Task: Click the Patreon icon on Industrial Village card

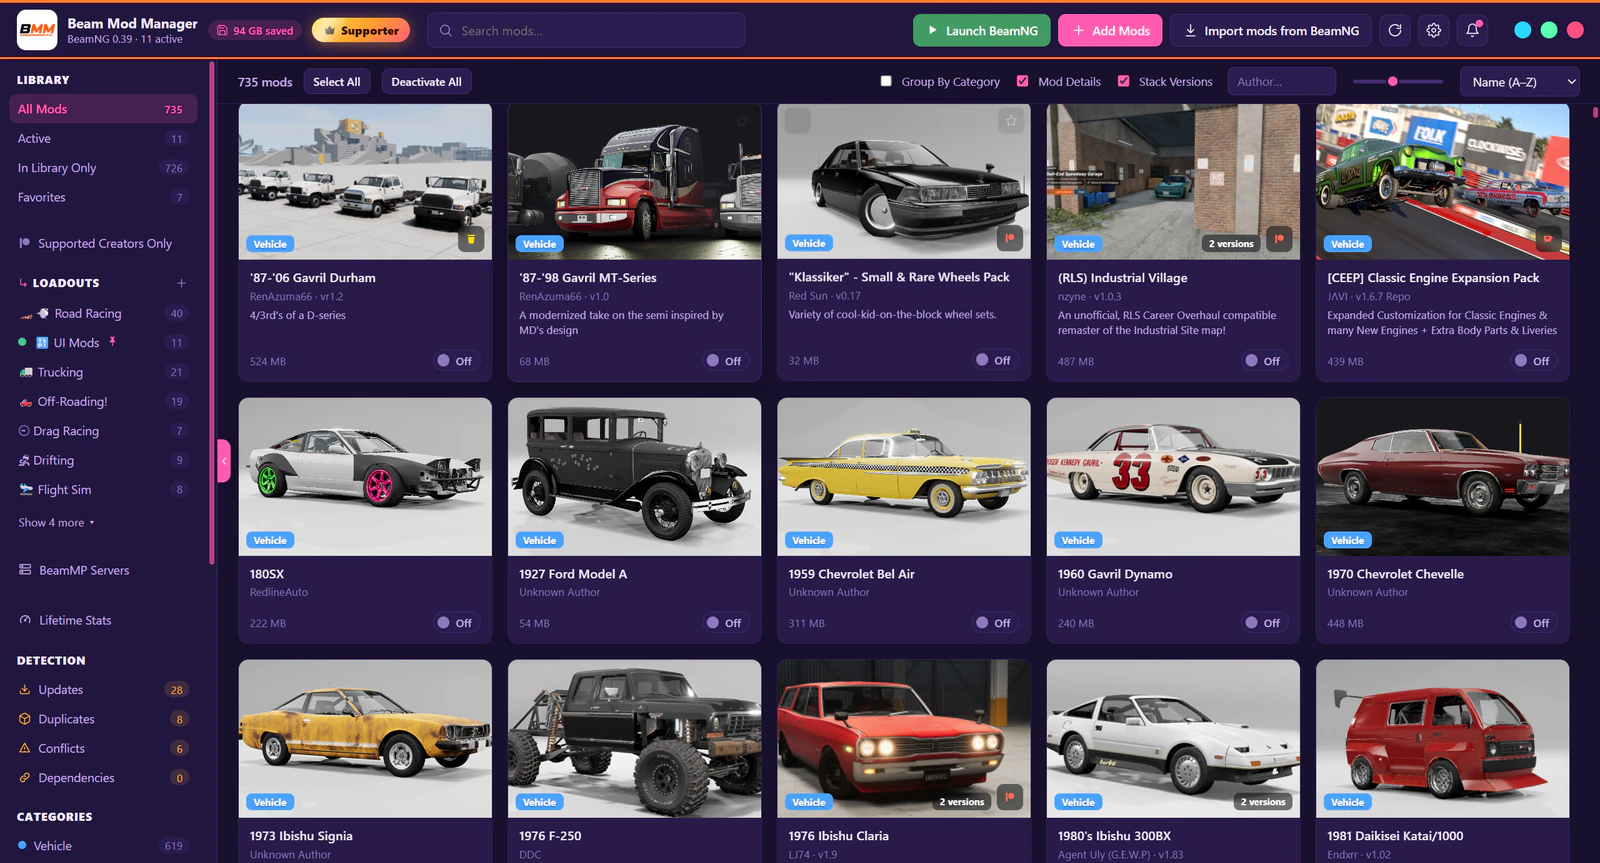Action: [1279, 239]
